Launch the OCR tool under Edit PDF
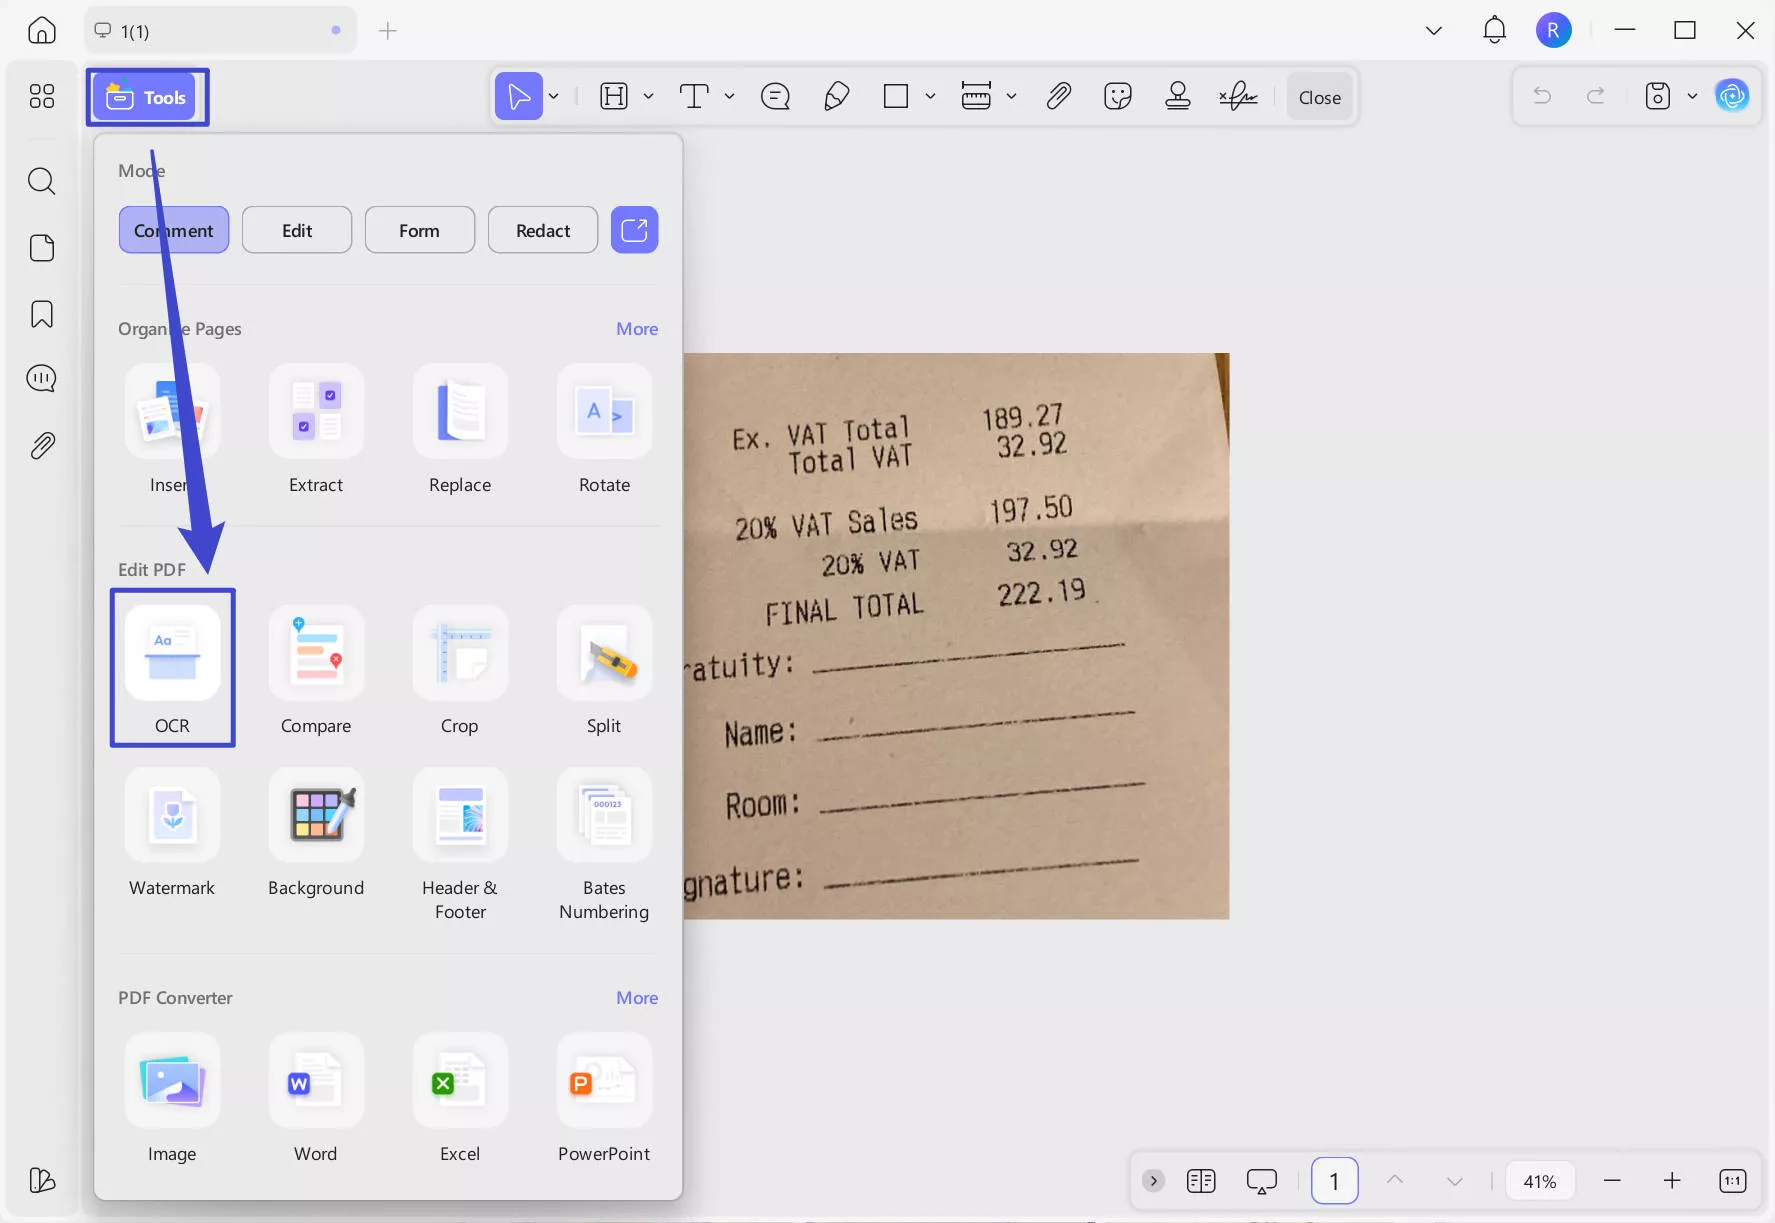1775x1223 pixels. (x=172, y=667)
